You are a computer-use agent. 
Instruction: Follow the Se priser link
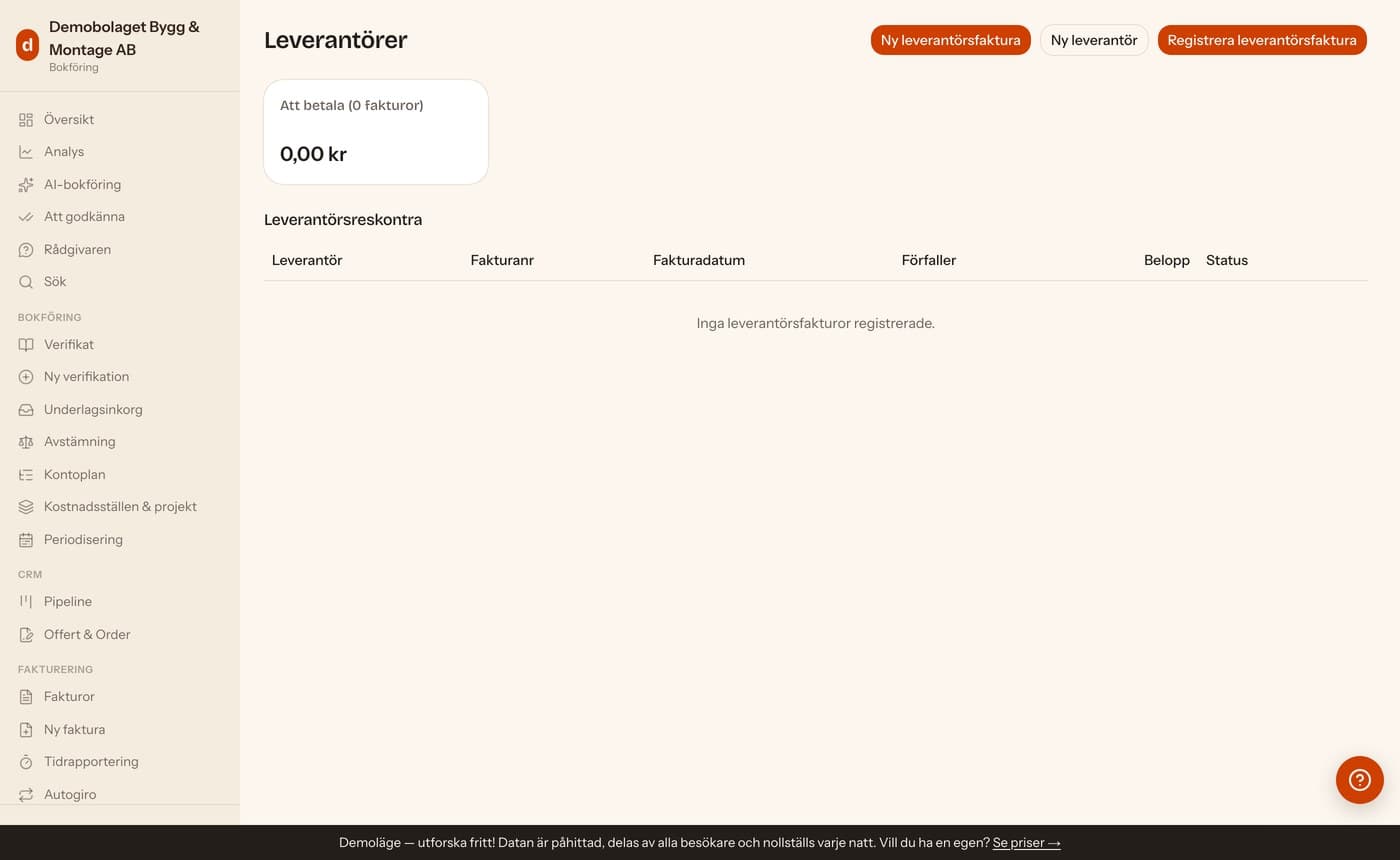coord(1026,843)
